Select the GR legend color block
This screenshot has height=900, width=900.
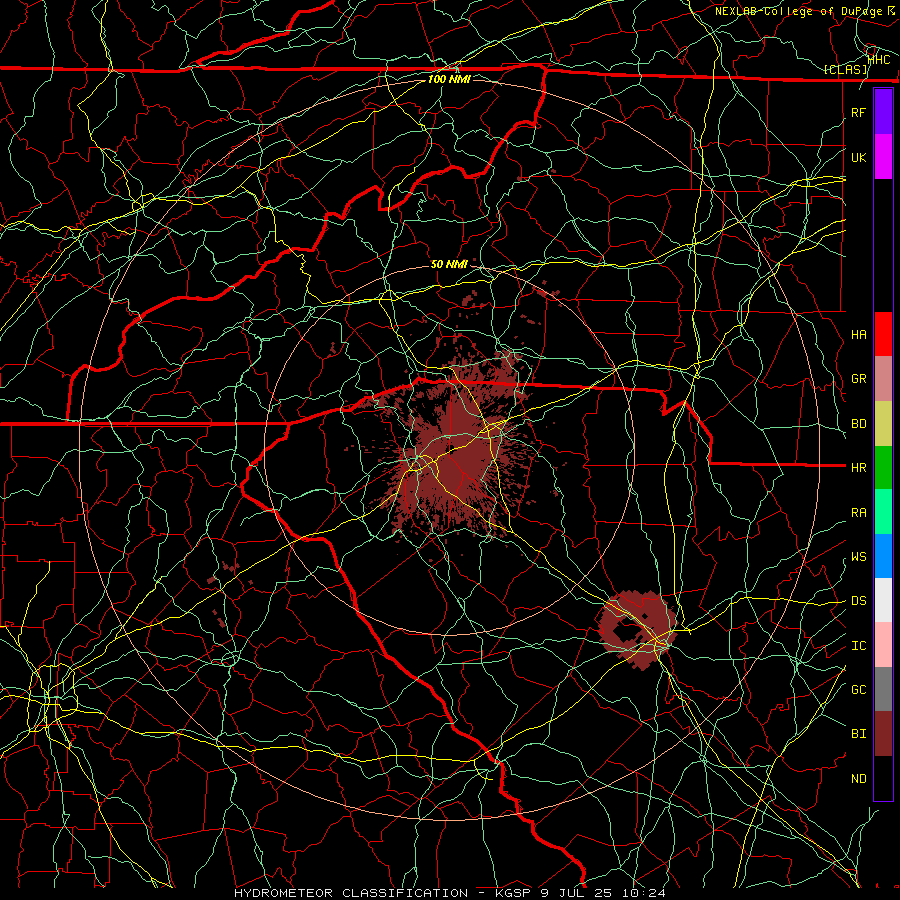[x=883, y=378]
